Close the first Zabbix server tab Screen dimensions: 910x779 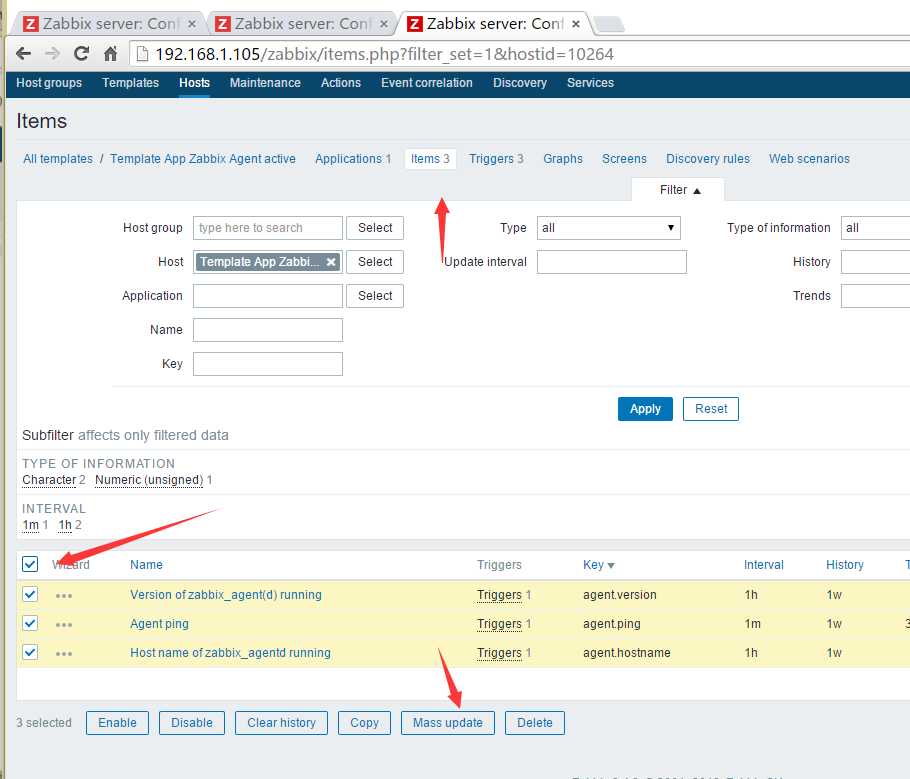pos(192,24)
